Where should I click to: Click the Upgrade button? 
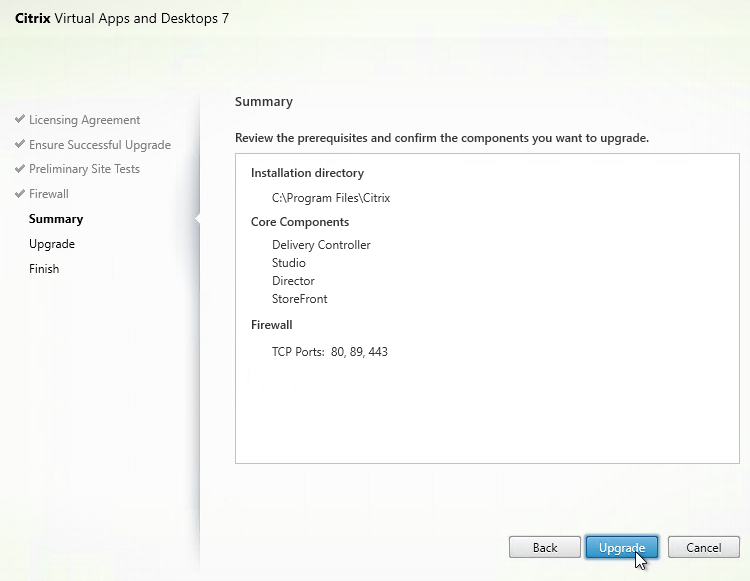(x=622, y=547)
